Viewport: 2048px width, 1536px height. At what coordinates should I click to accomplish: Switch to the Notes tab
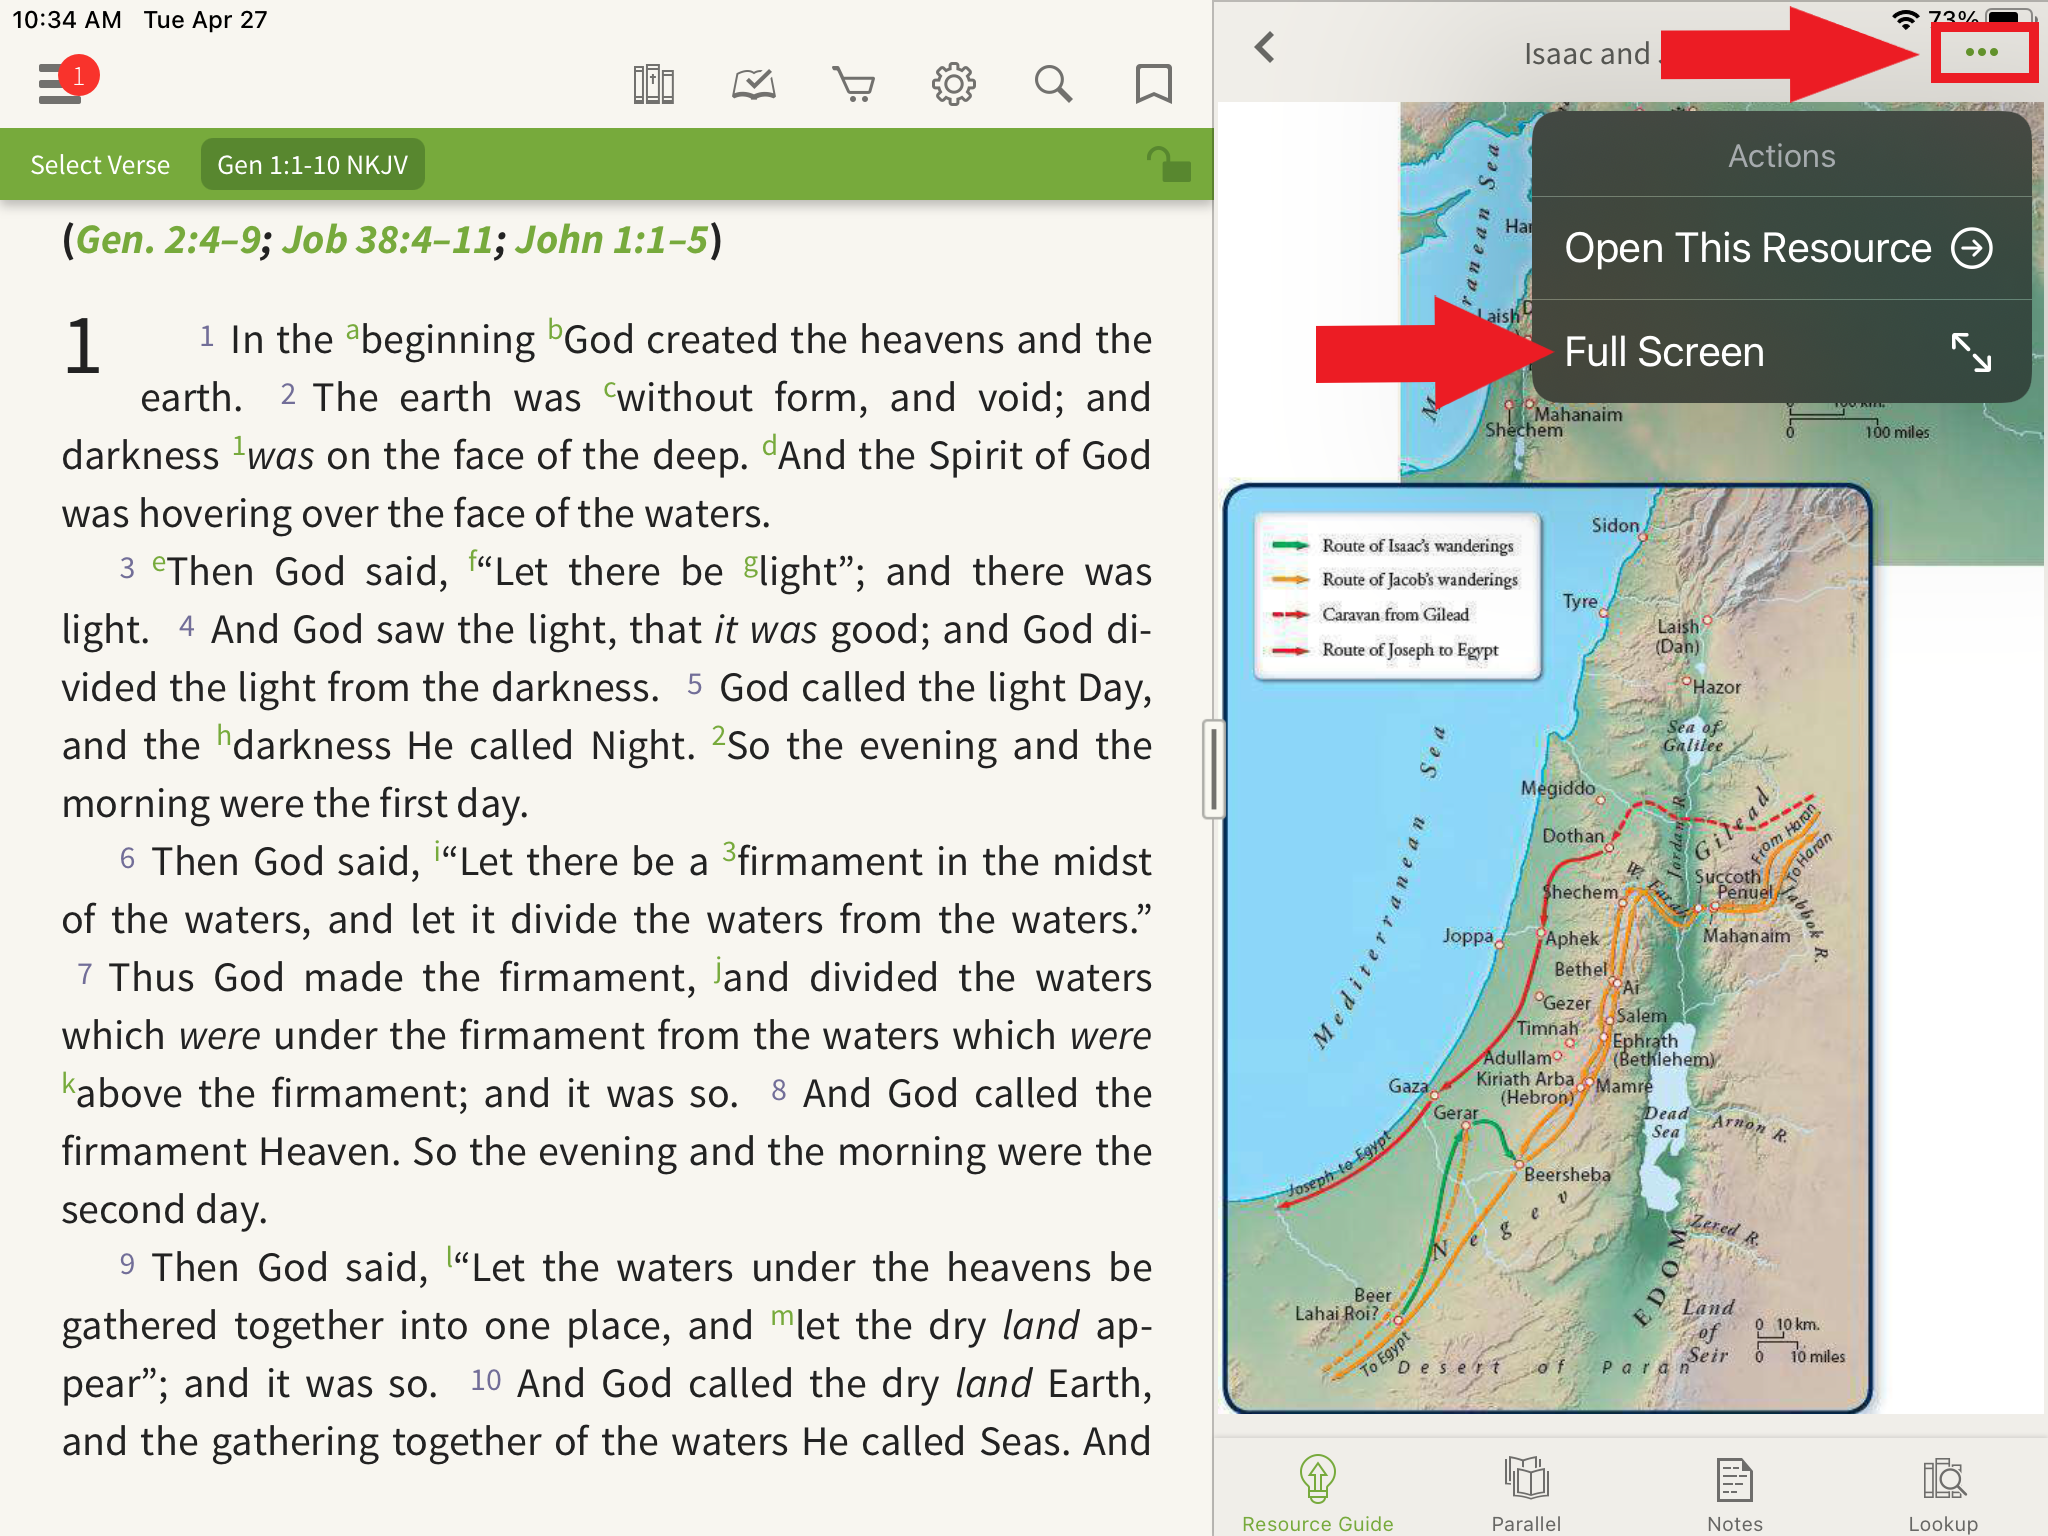point(1735,1494)
